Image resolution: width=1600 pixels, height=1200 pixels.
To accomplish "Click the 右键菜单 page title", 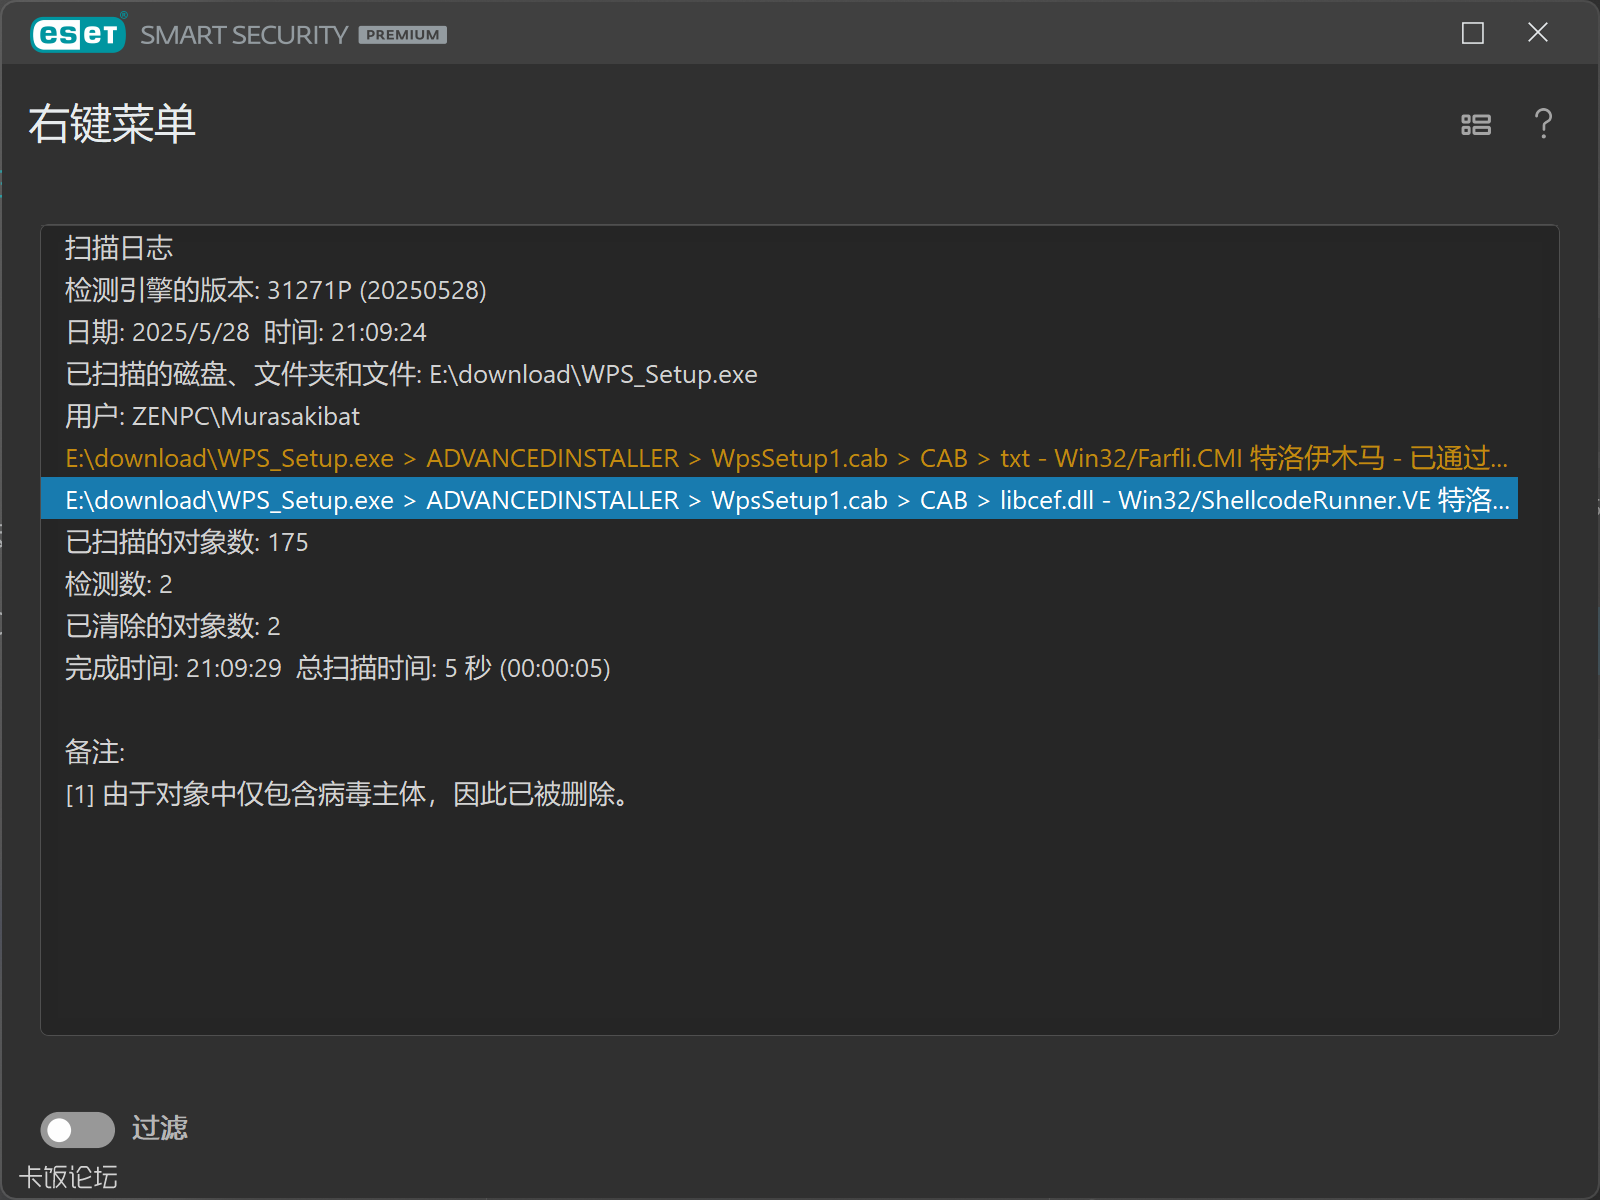I will click(x=112, y=124).
